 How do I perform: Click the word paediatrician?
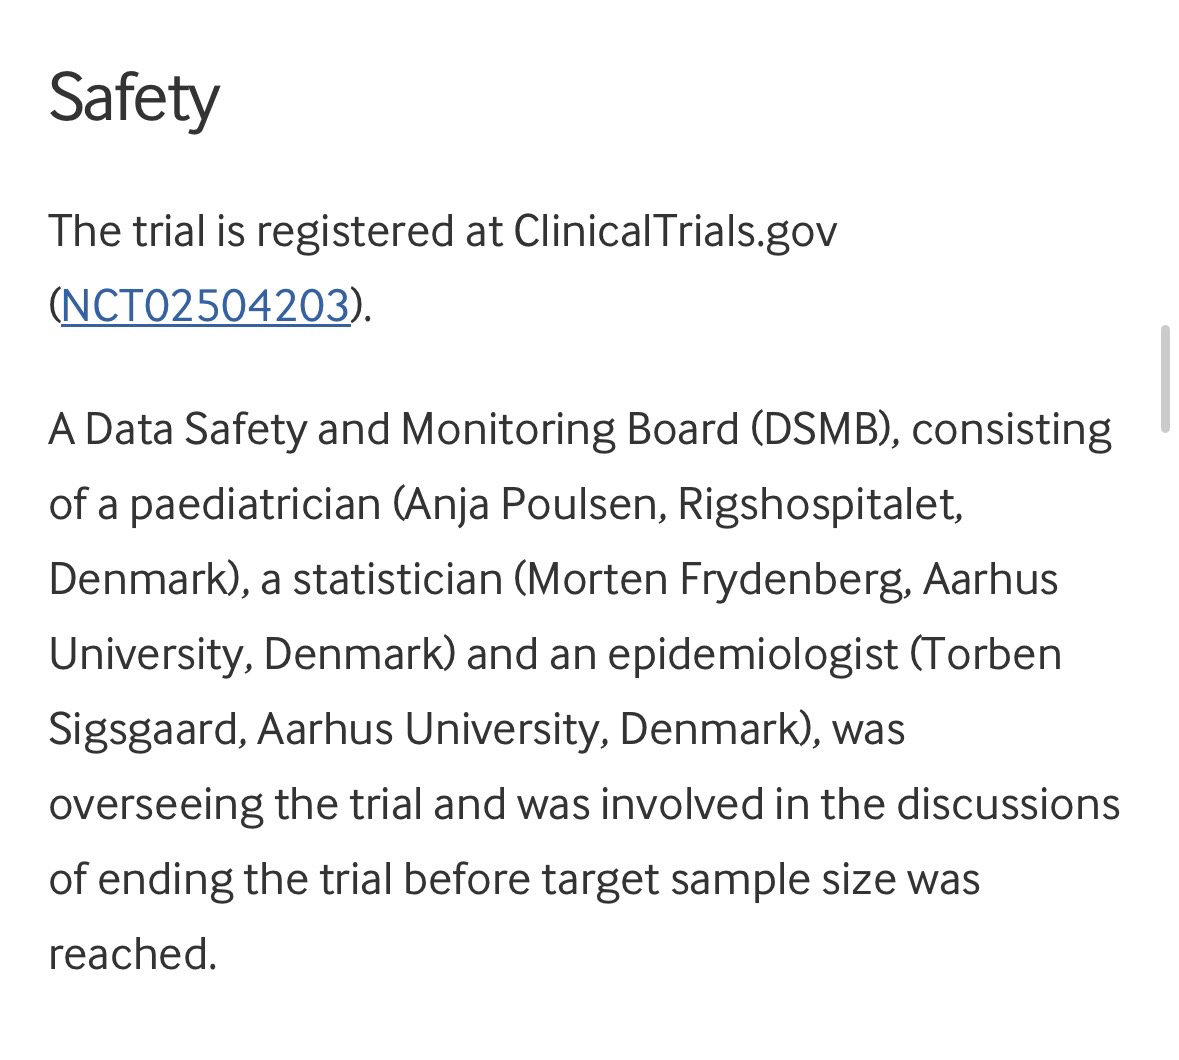tap(255, 504)
